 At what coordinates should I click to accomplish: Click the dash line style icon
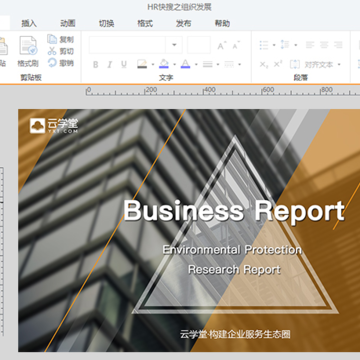pos(229,64)
